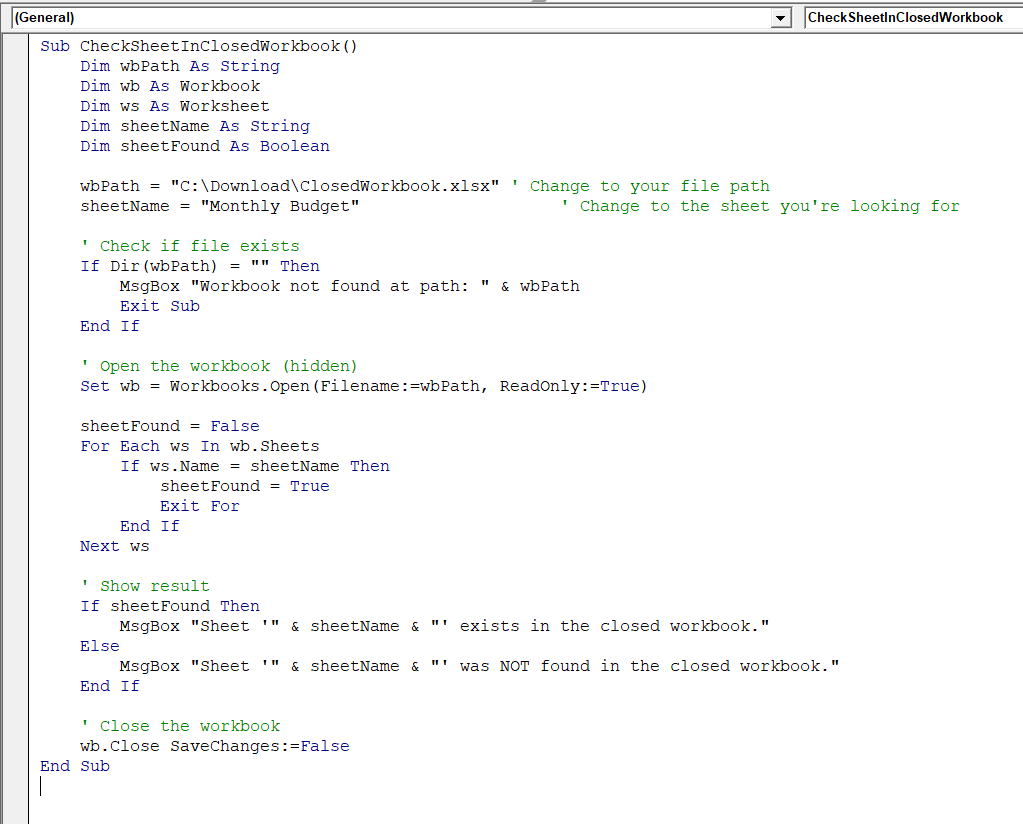Click the "sheetFound = False" line
1023x824 pixels.
169,426
